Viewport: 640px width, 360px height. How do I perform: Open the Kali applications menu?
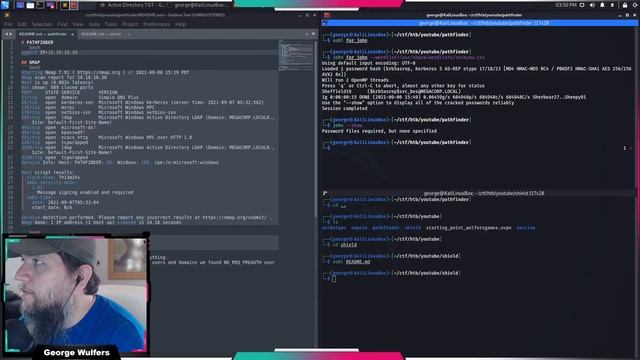[5, 5]
